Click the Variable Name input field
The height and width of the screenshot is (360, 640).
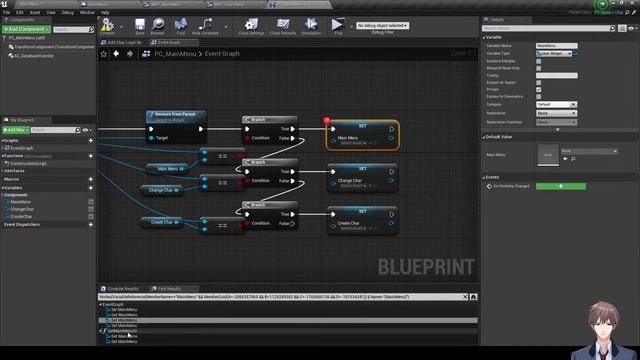click(x=557, y=46)
